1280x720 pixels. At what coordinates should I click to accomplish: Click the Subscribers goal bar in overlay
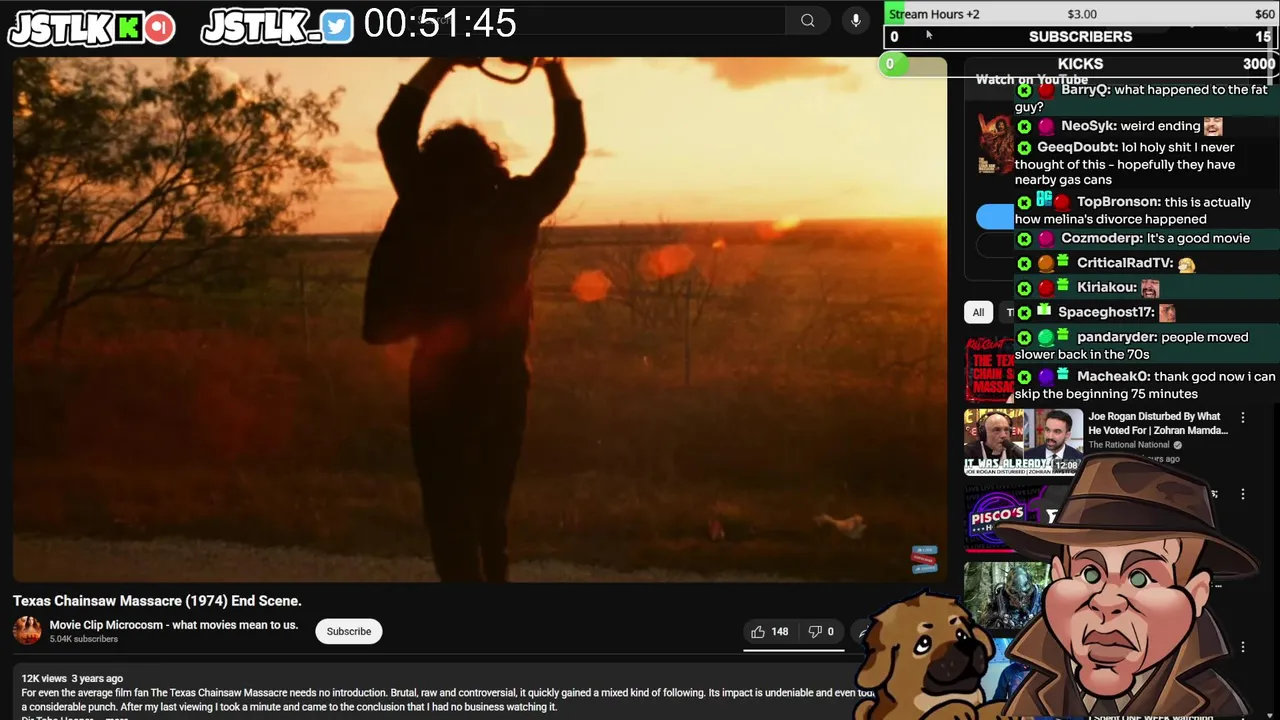pos(1081,37)
